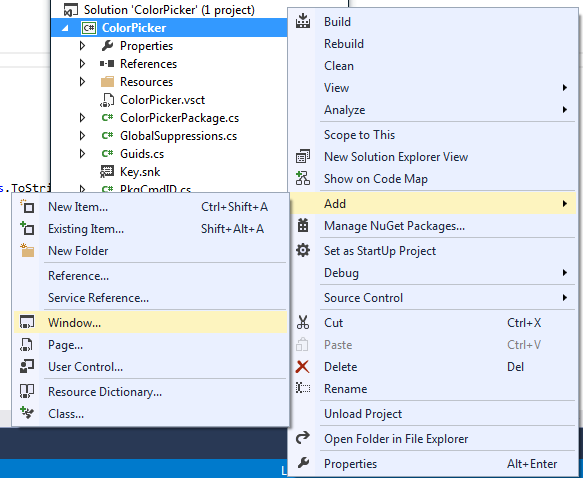Click the Alt+Enter shortcut text
This screenshot has width=583, height=478.
532,464
